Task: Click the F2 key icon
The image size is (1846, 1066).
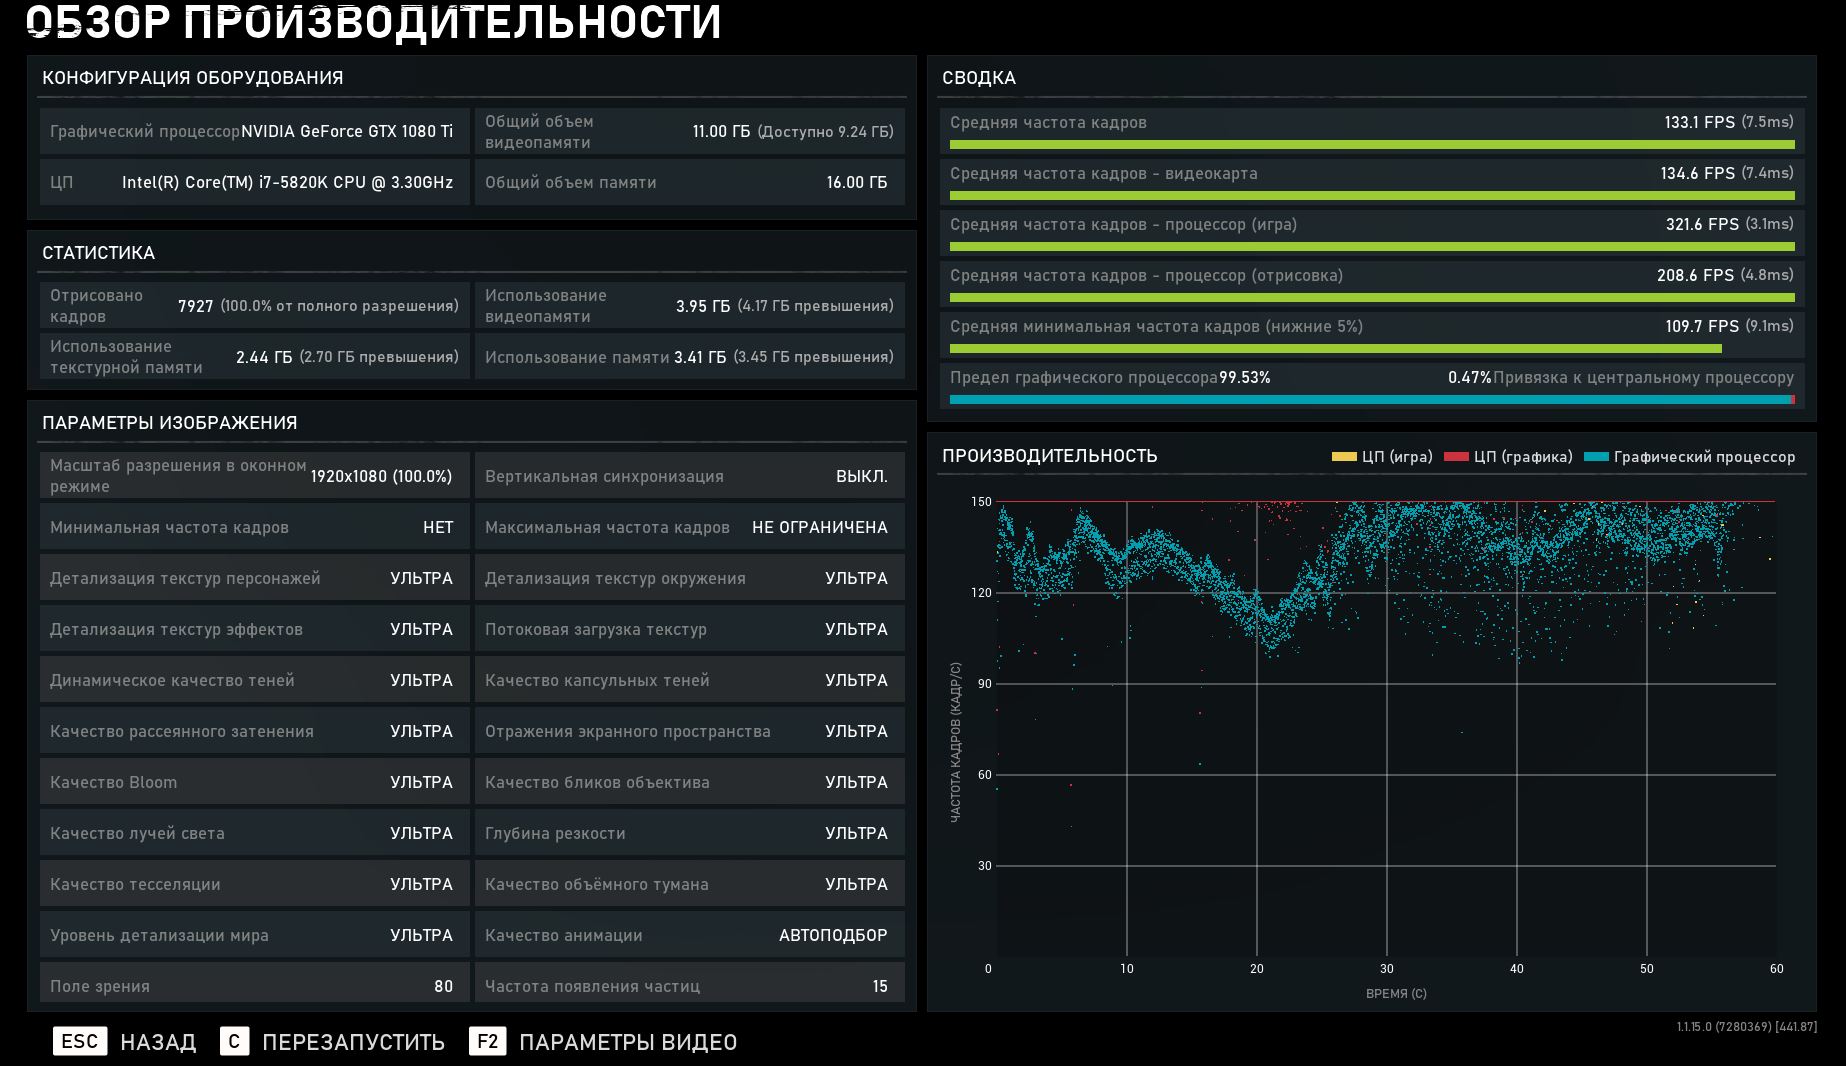Action: click(x=487, y=1041)
